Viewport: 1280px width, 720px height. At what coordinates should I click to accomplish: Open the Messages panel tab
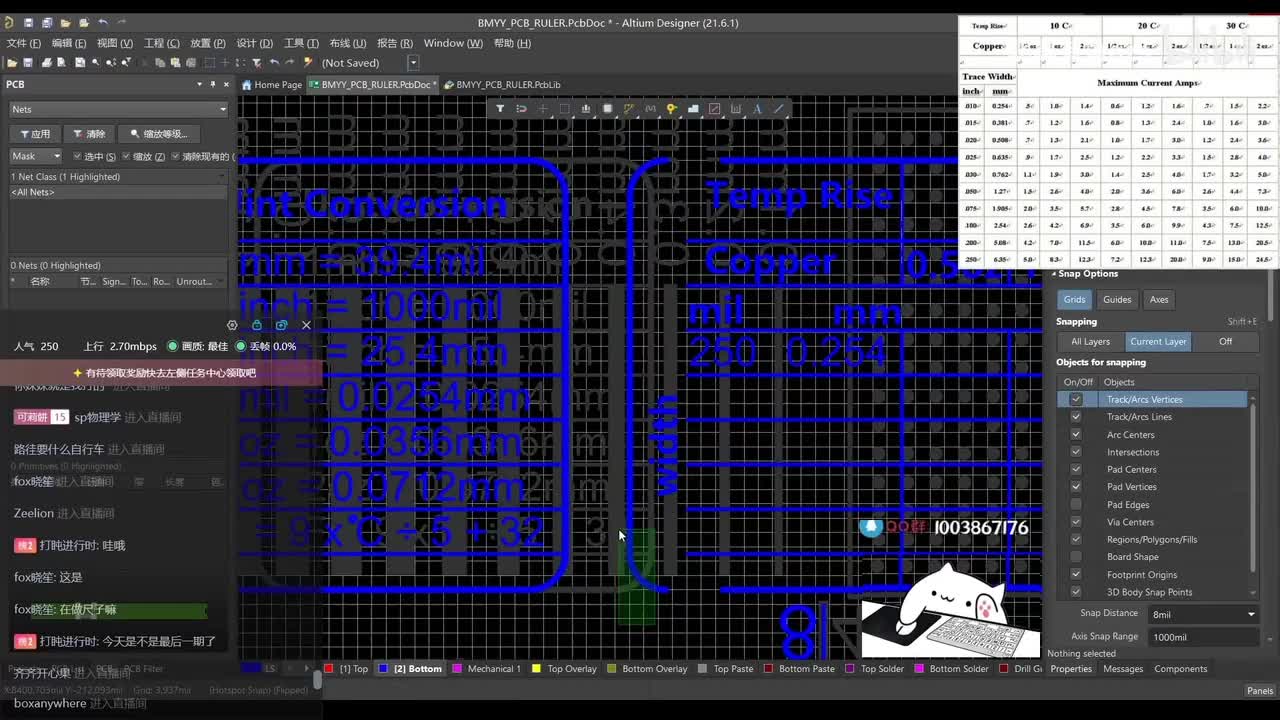pyautogui.click(x=1123, y=669)
